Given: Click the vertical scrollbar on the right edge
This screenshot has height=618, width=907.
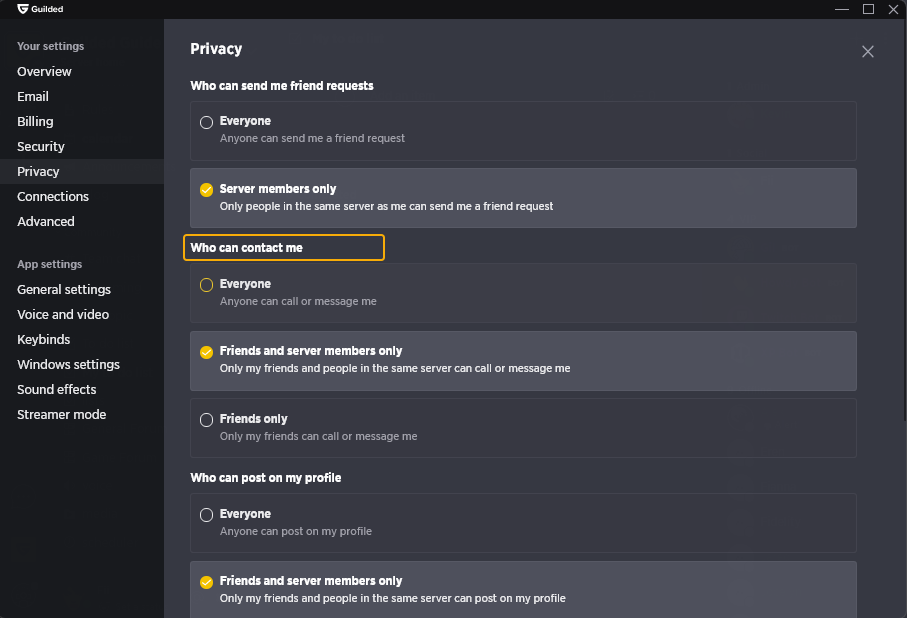Looking at the screenshot, I should 904,220.
